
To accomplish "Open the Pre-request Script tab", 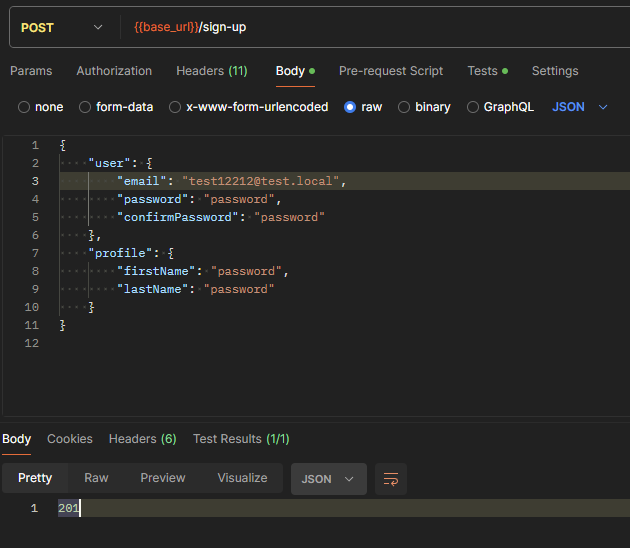I will (x=391, y=71).
